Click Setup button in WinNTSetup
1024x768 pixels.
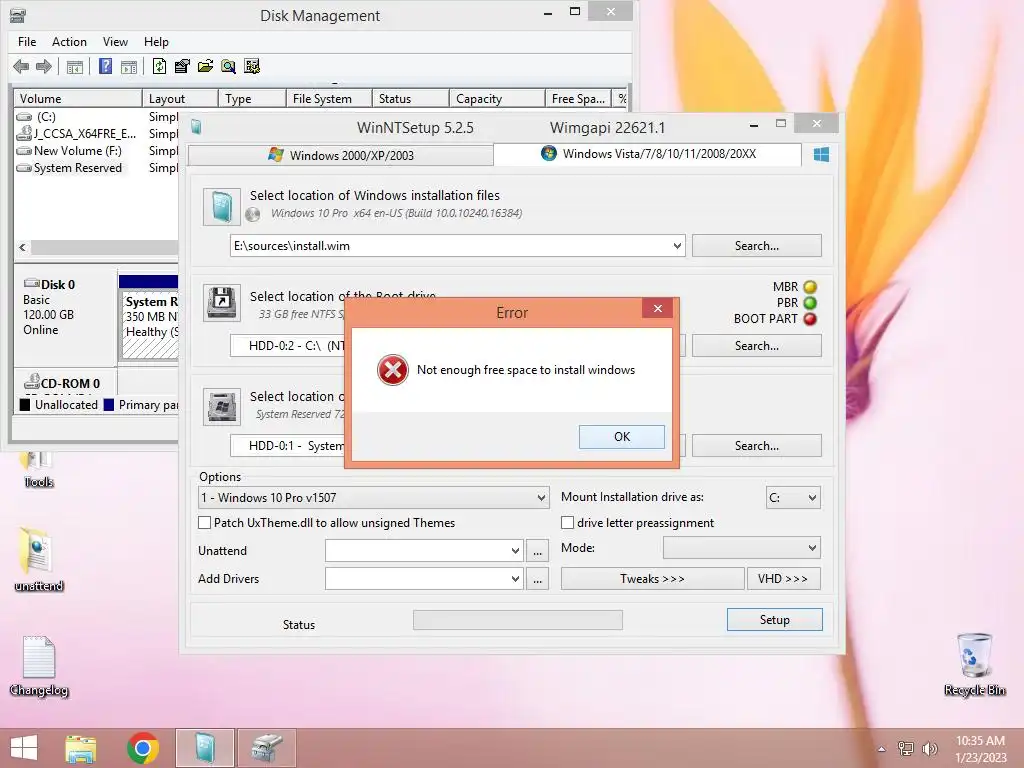point(775,620)
